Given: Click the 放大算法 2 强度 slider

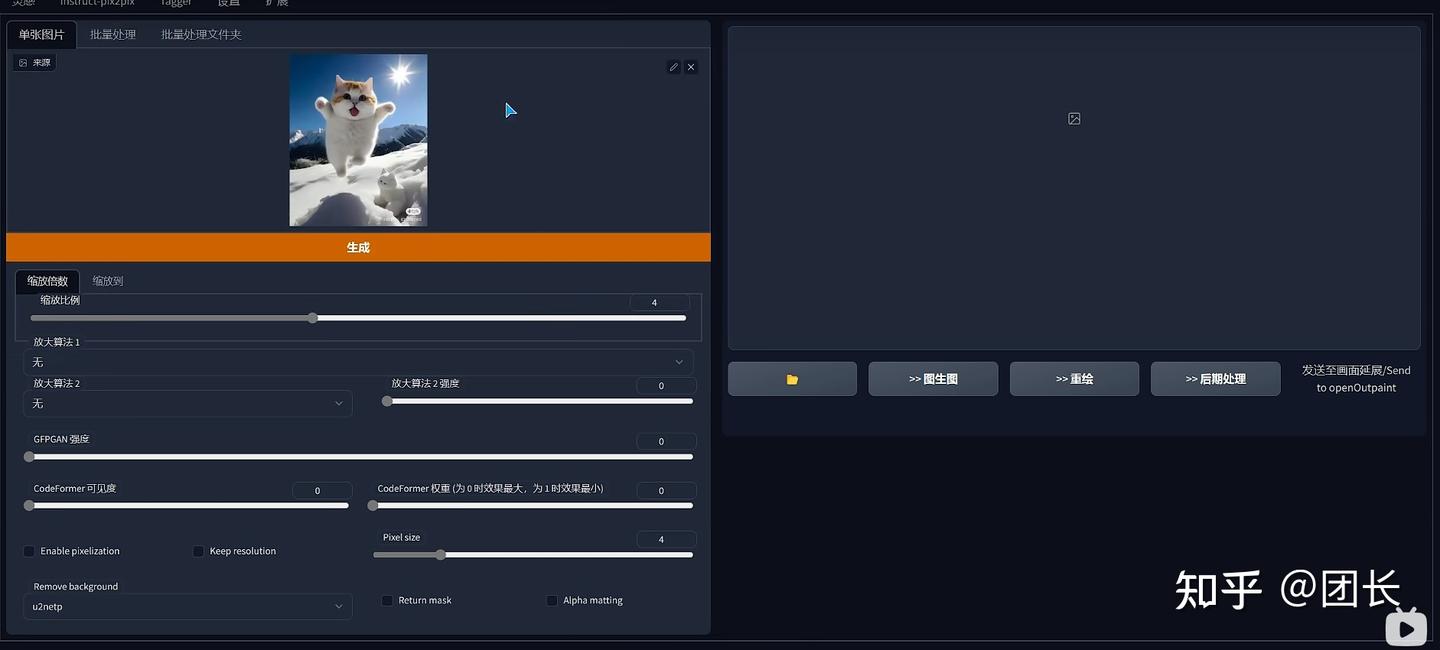Looking at the screenshot, I should tap(538, 401).
